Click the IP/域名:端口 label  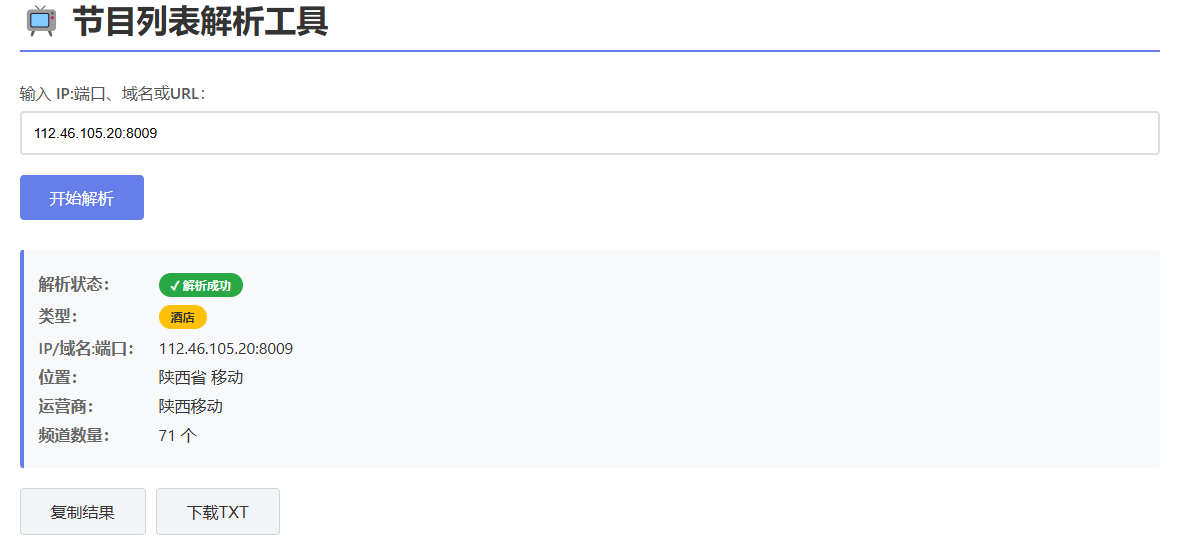pyautogui.click(x=86, y=349)
